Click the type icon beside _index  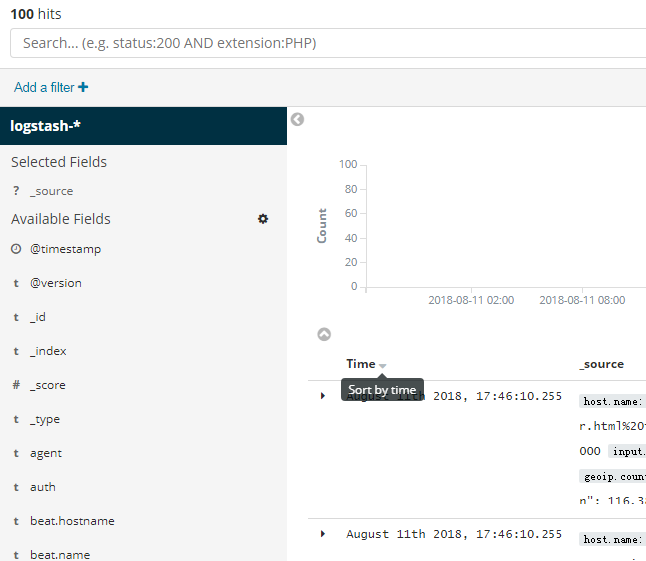(16, 351)
